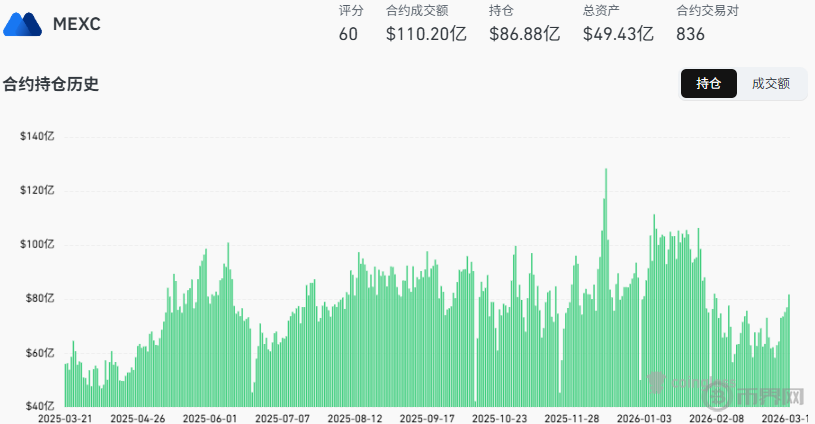Click the $140亿 y-axis label
815x424 pixels.
pos(37,136)
